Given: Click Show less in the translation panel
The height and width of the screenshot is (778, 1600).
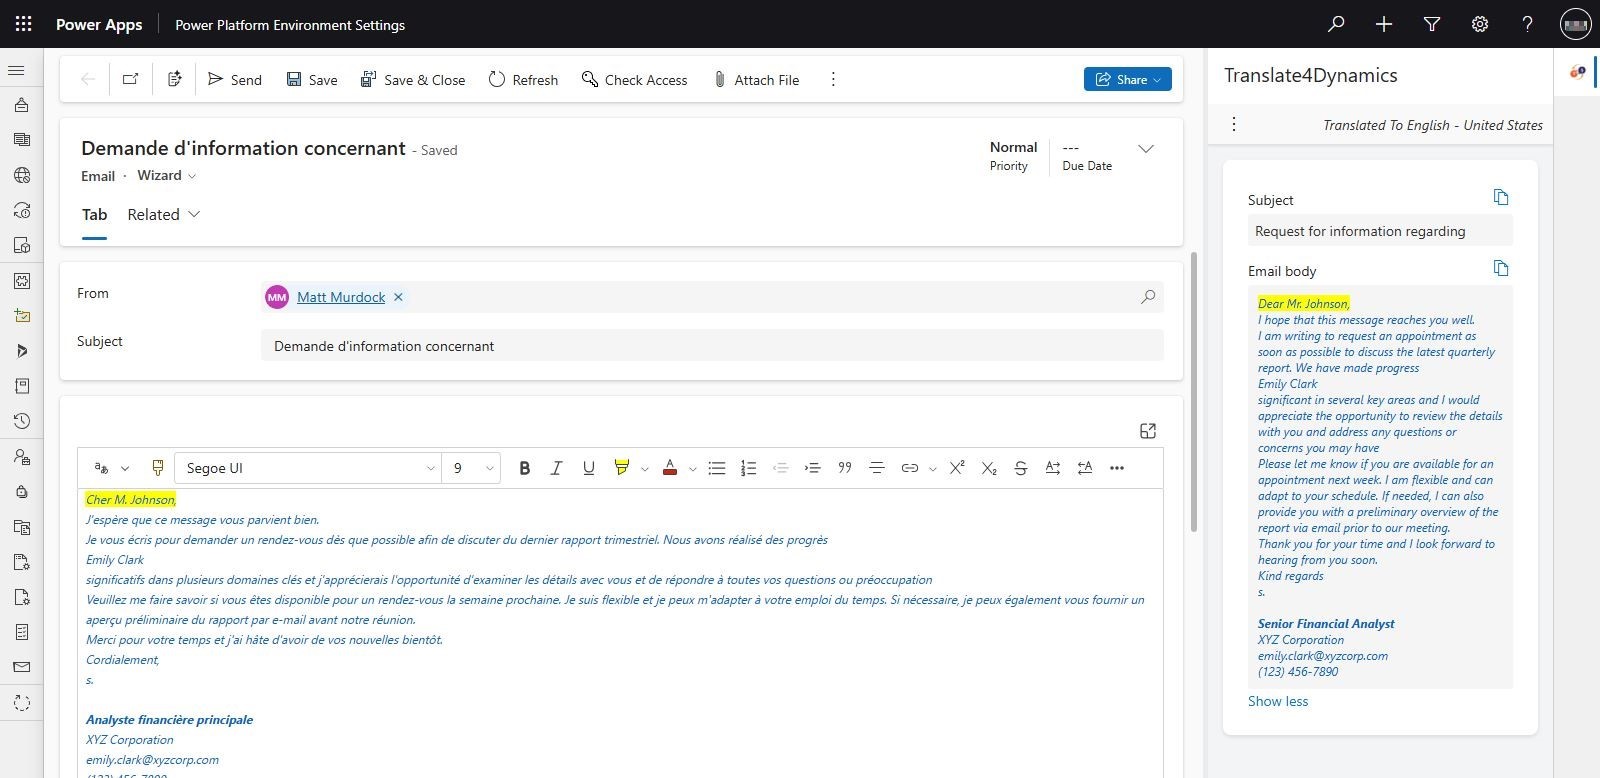Looking at the screenshot, I should click(1278, 701).
